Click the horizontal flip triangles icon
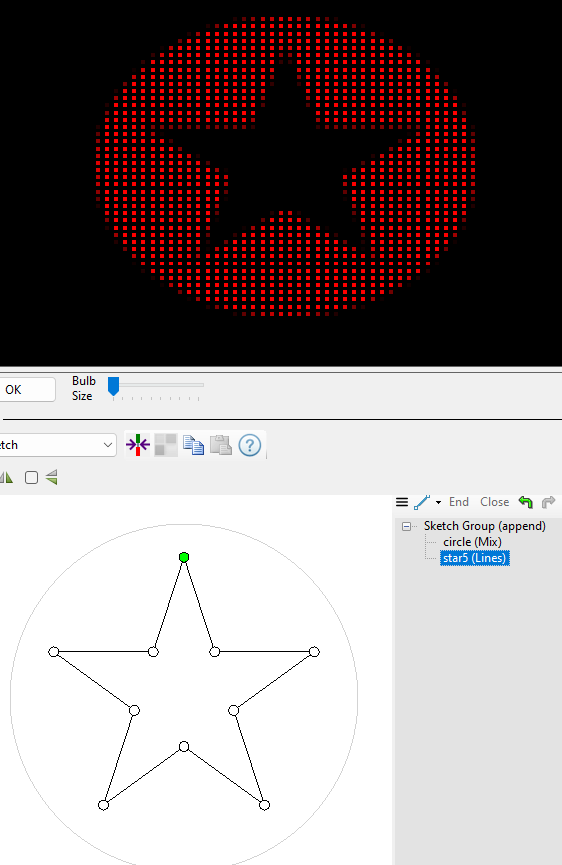562x865 pixels. click(7, 477)
